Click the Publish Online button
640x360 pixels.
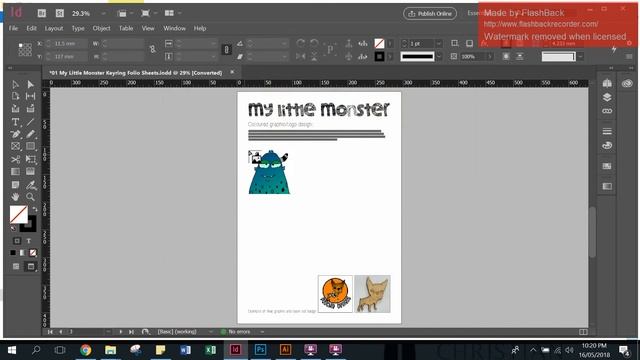click(430, 13)
